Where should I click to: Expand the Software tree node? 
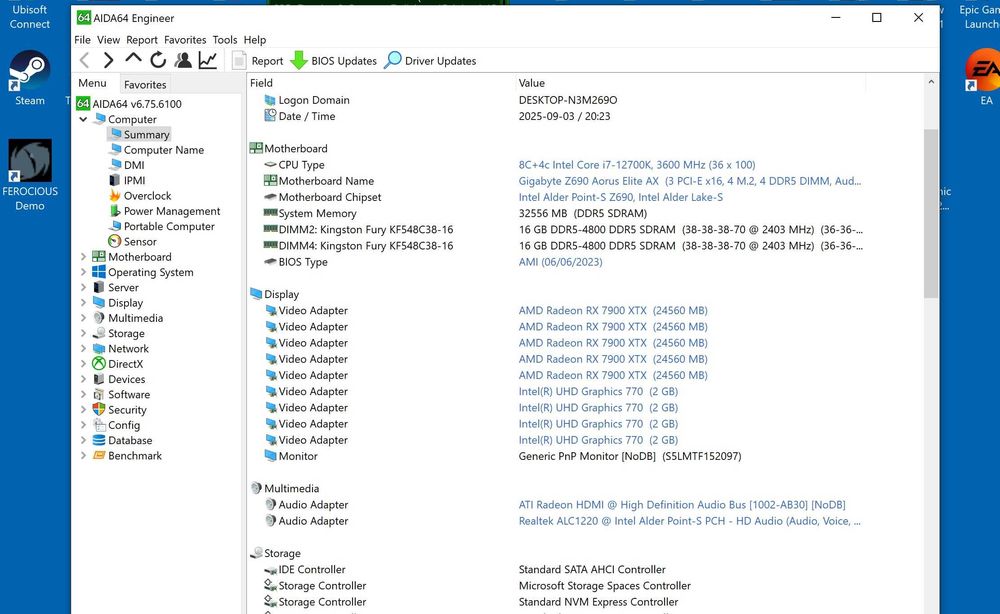(83, 395)
